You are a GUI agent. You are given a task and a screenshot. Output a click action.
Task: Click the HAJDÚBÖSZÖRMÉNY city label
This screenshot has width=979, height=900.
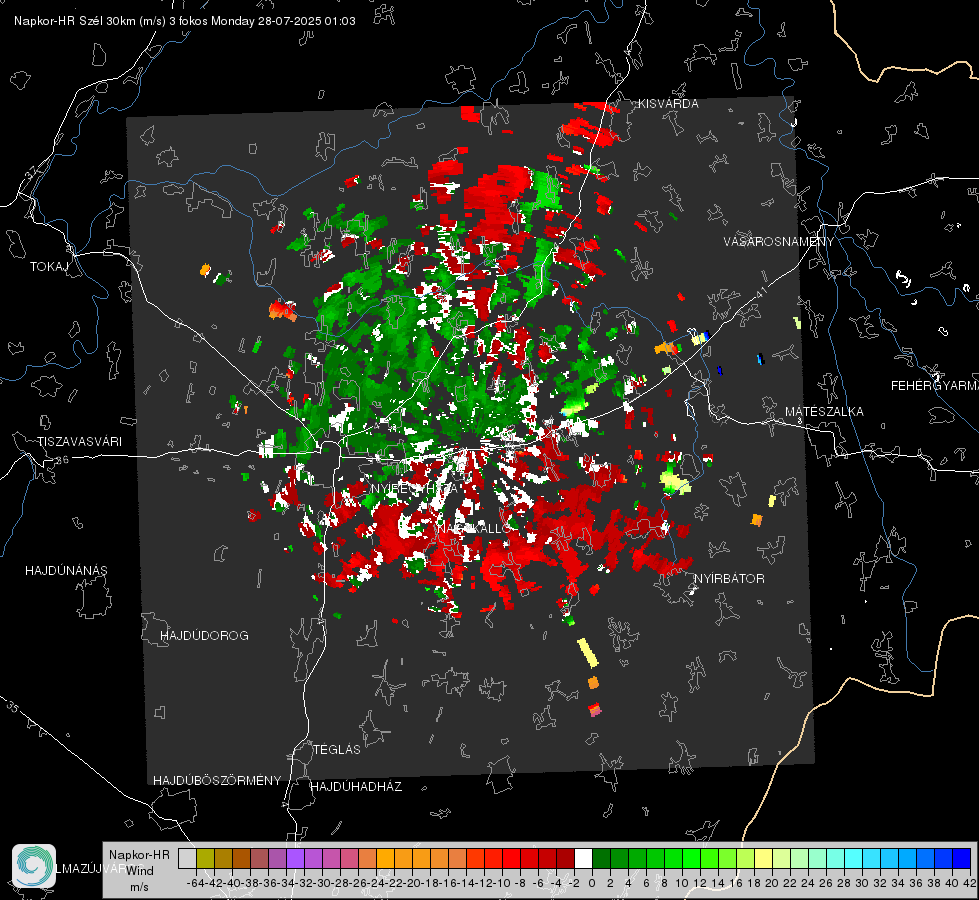tap(217, 781)
